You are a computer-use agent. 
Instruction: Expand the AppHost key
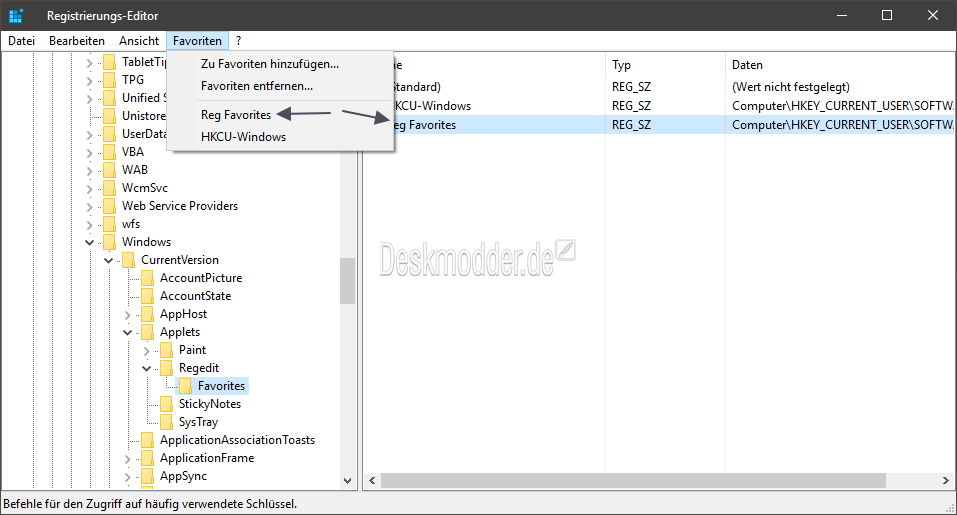(128, 314)
